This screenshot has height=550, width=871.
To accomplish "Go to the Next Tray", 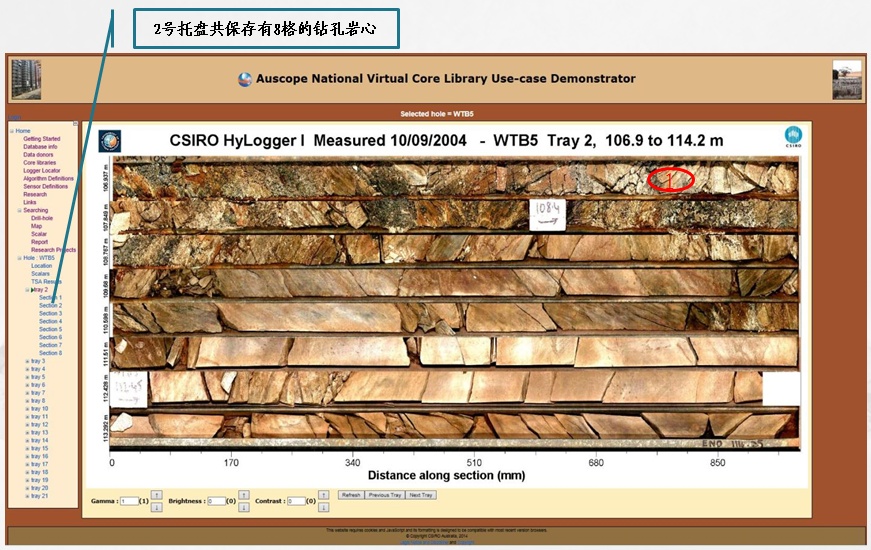I will (x=421, y=495).
